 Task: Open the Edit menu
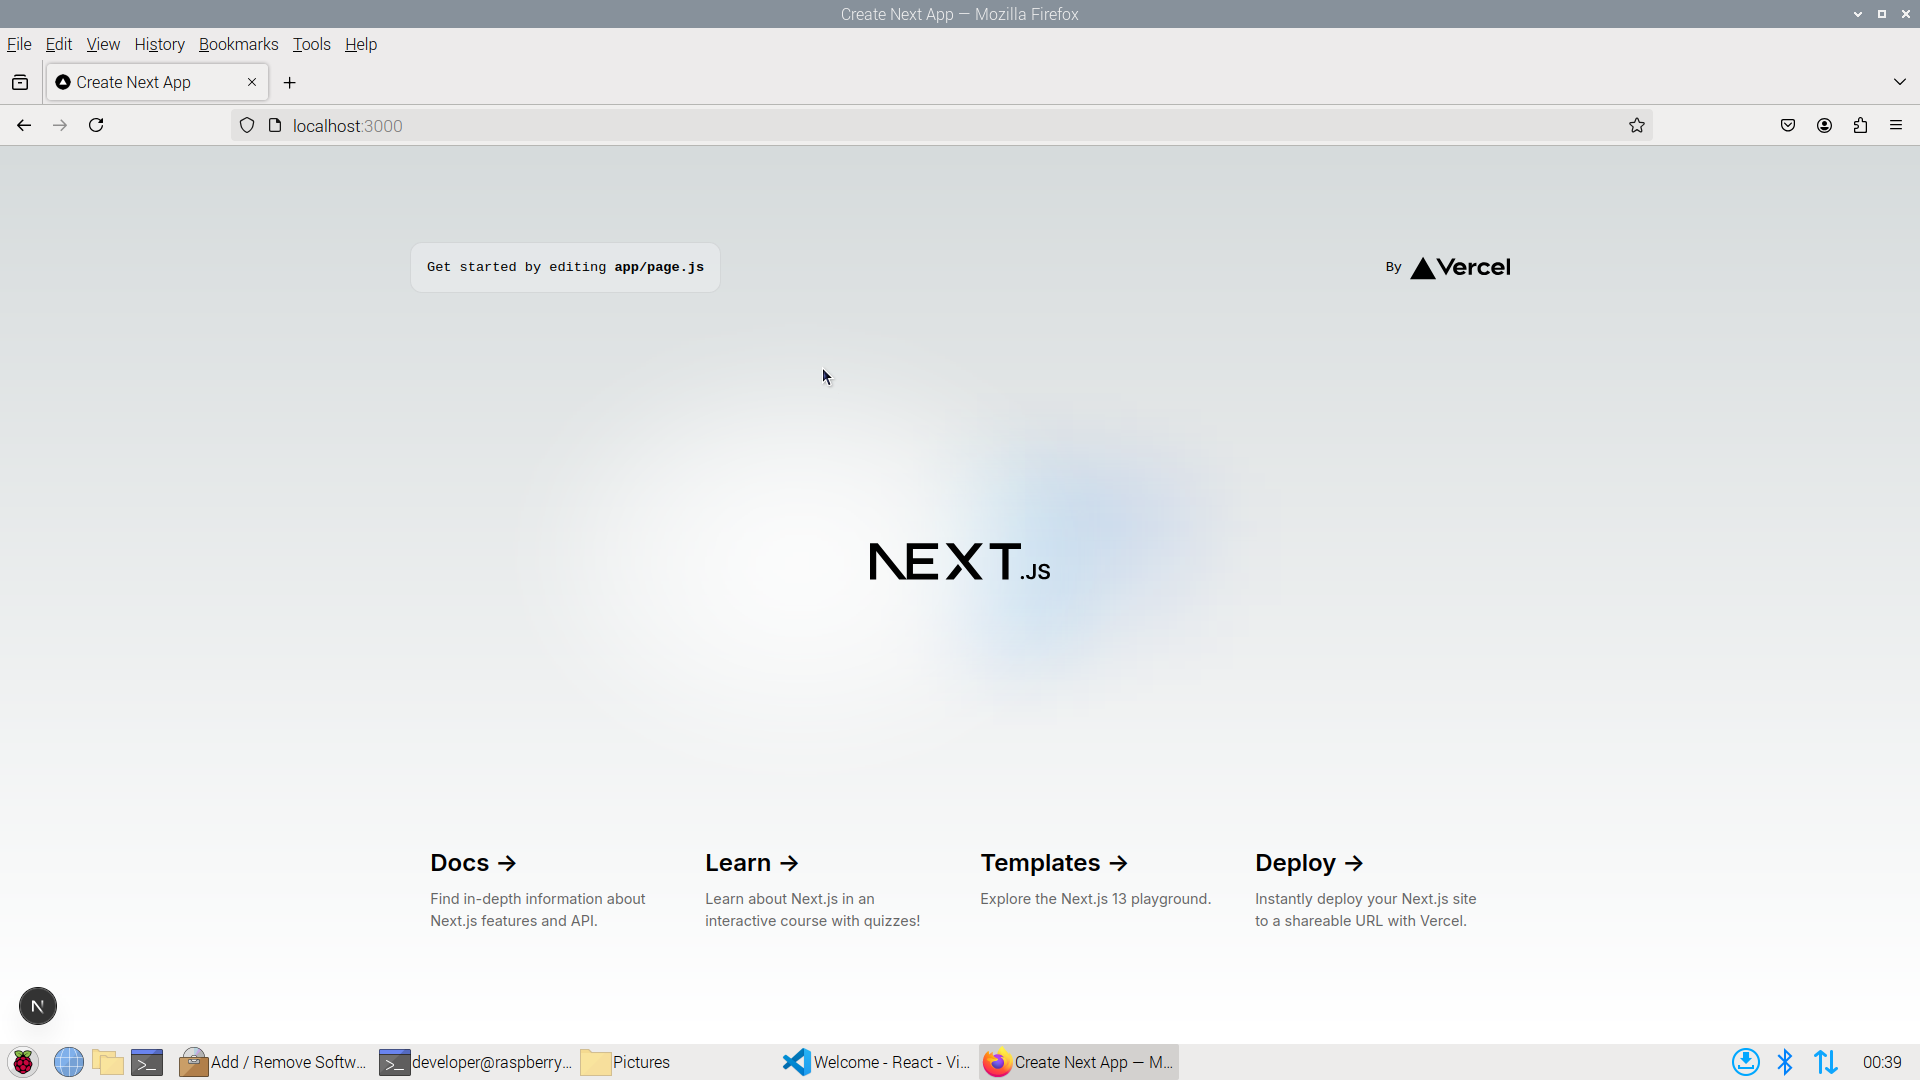59,44
